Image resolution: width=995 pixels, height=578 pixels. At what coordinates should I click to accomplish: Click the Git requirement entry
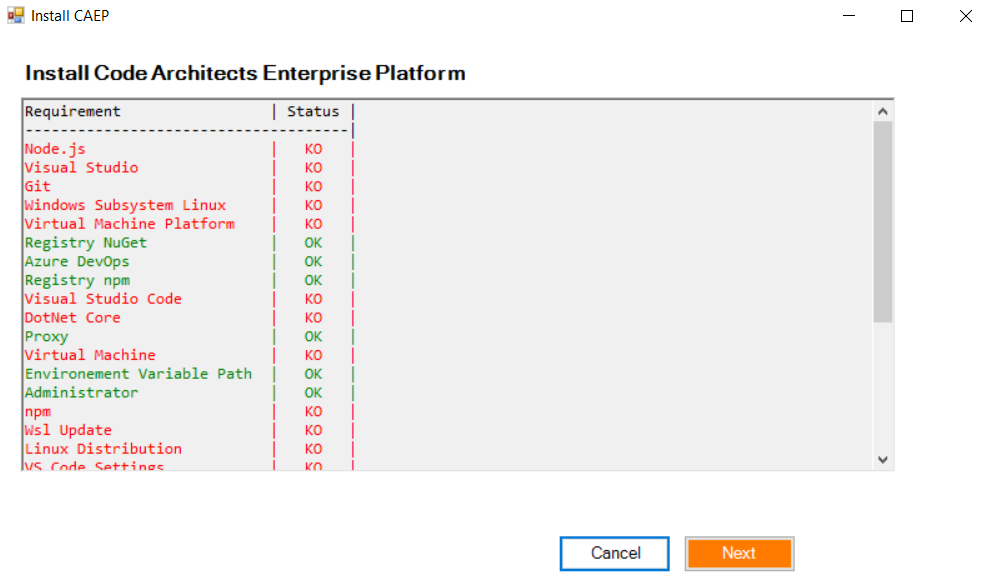(38, 186)
